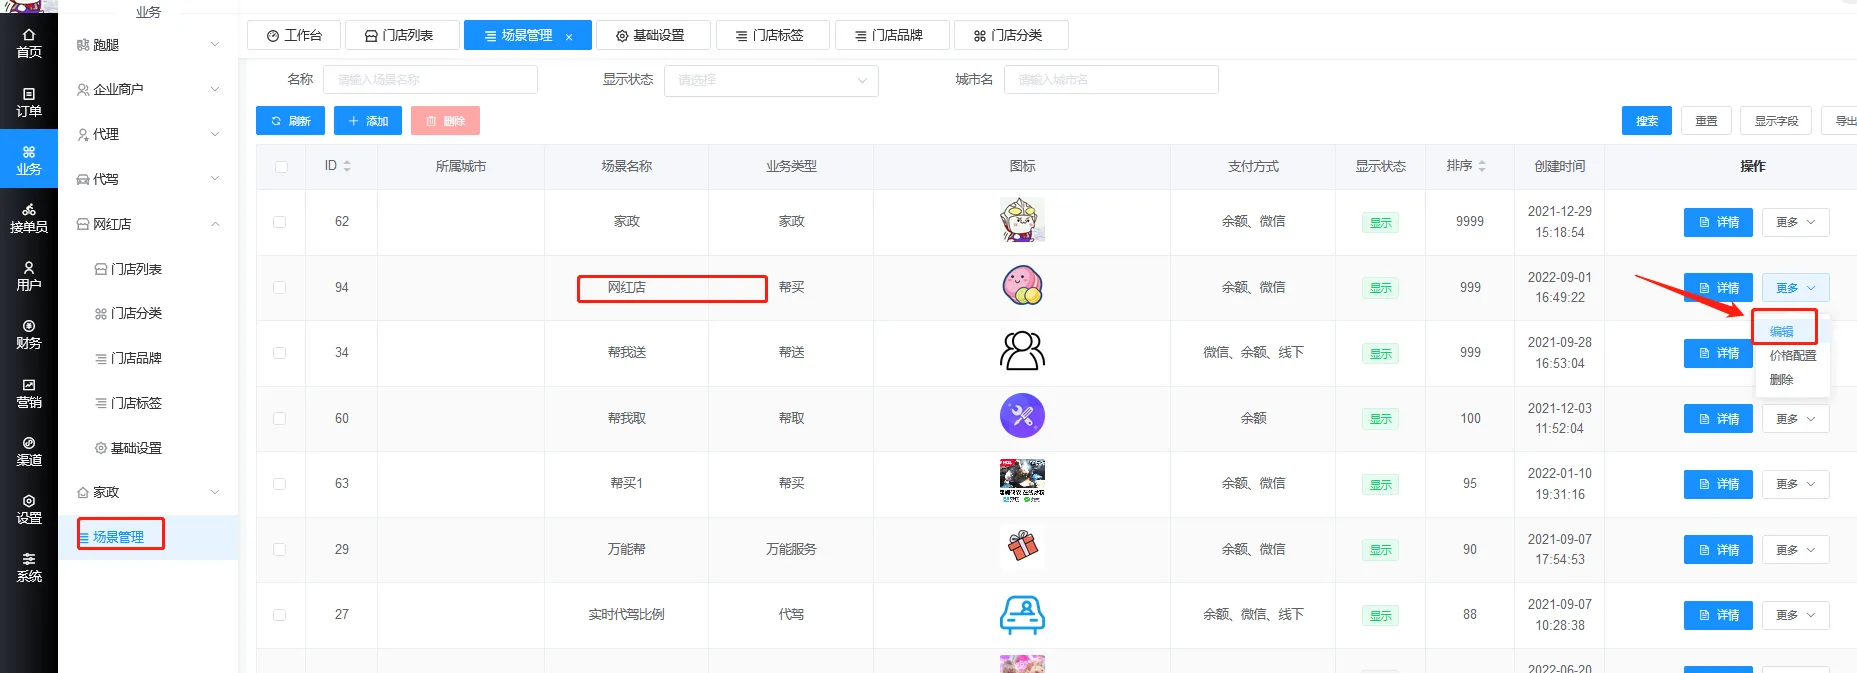Open the 首页 home icon in sidebar
Screen dimensions: 1857x673
(x=29, y=42)
